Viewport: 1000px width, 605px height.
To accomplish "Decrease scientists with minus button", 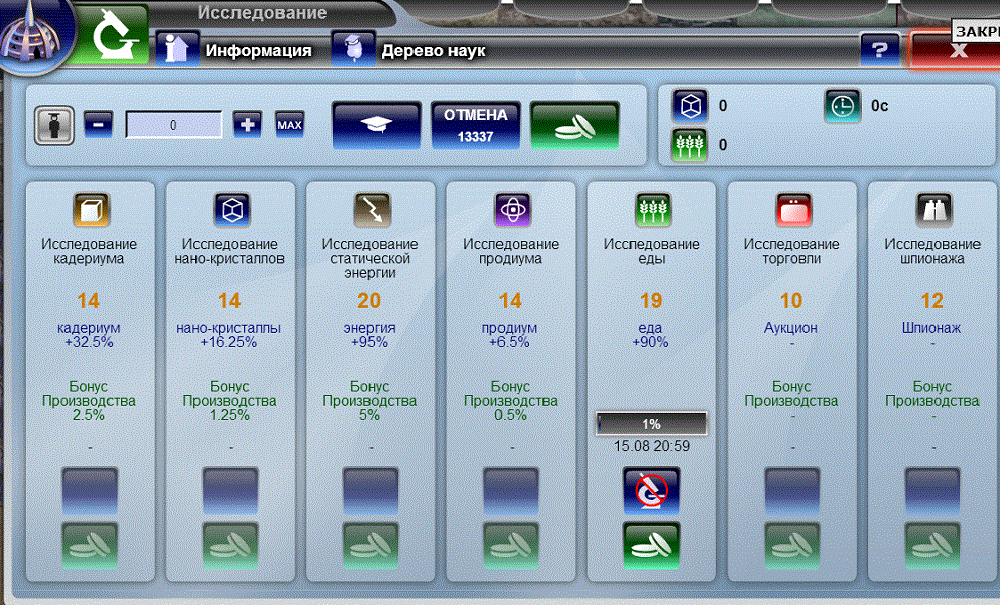I will (98, 125).
